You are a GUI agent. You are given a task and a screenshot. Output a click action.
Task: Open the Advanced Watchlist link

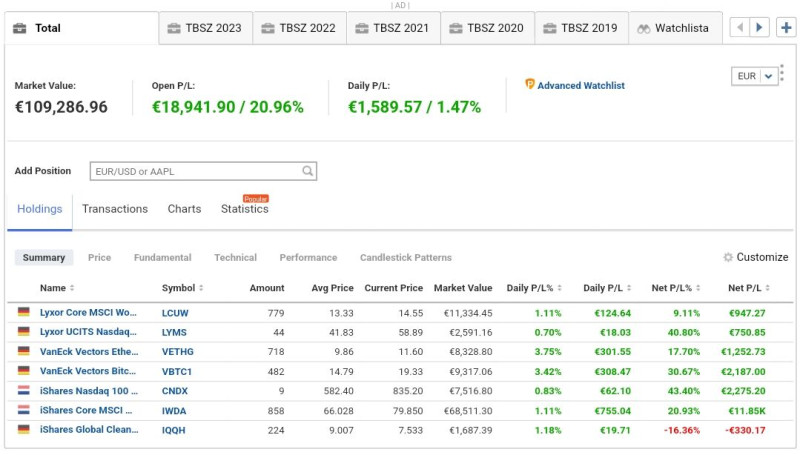click(x=581, y=86)
